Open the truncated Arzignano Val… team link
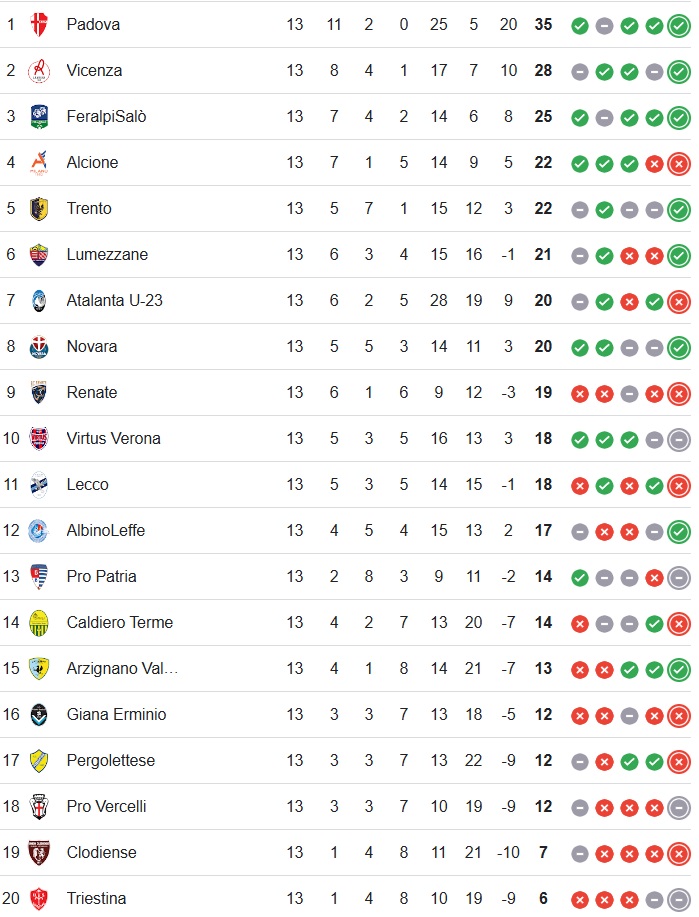The height and width of the screenshot is (917, 699). pyautogui.click(x=122, y=668)
